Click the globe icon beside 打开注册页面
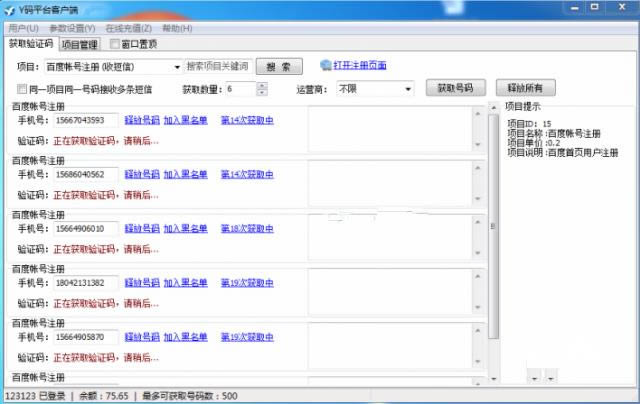640x404 pixels. 325,66
